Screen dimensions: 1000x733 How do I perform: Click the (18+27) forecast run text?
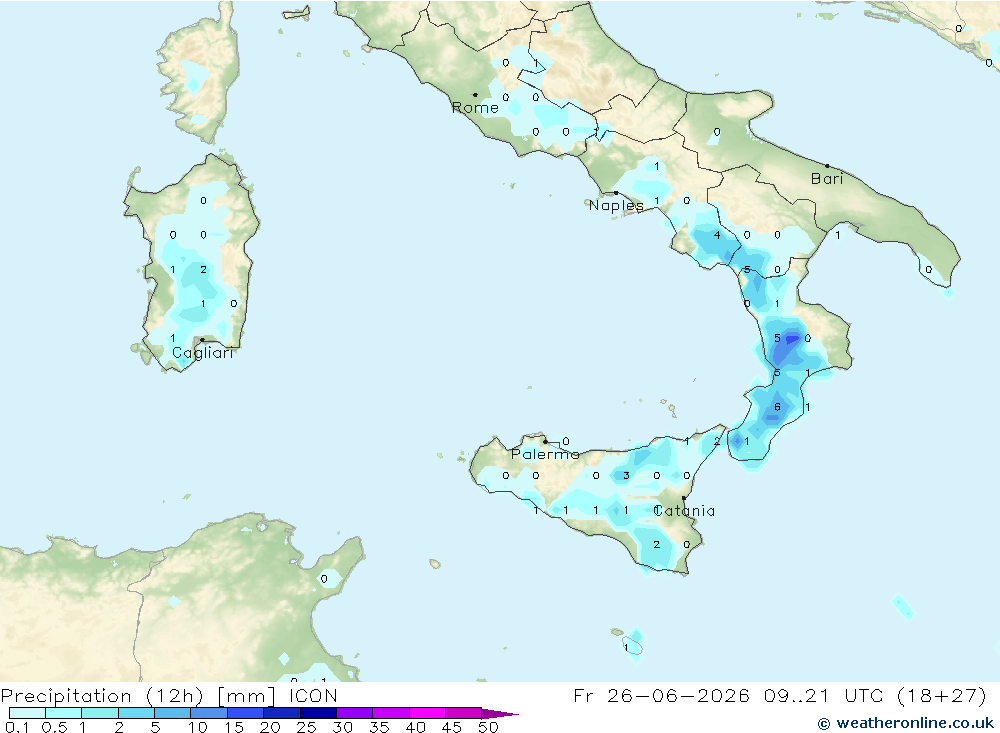[941, 695]
